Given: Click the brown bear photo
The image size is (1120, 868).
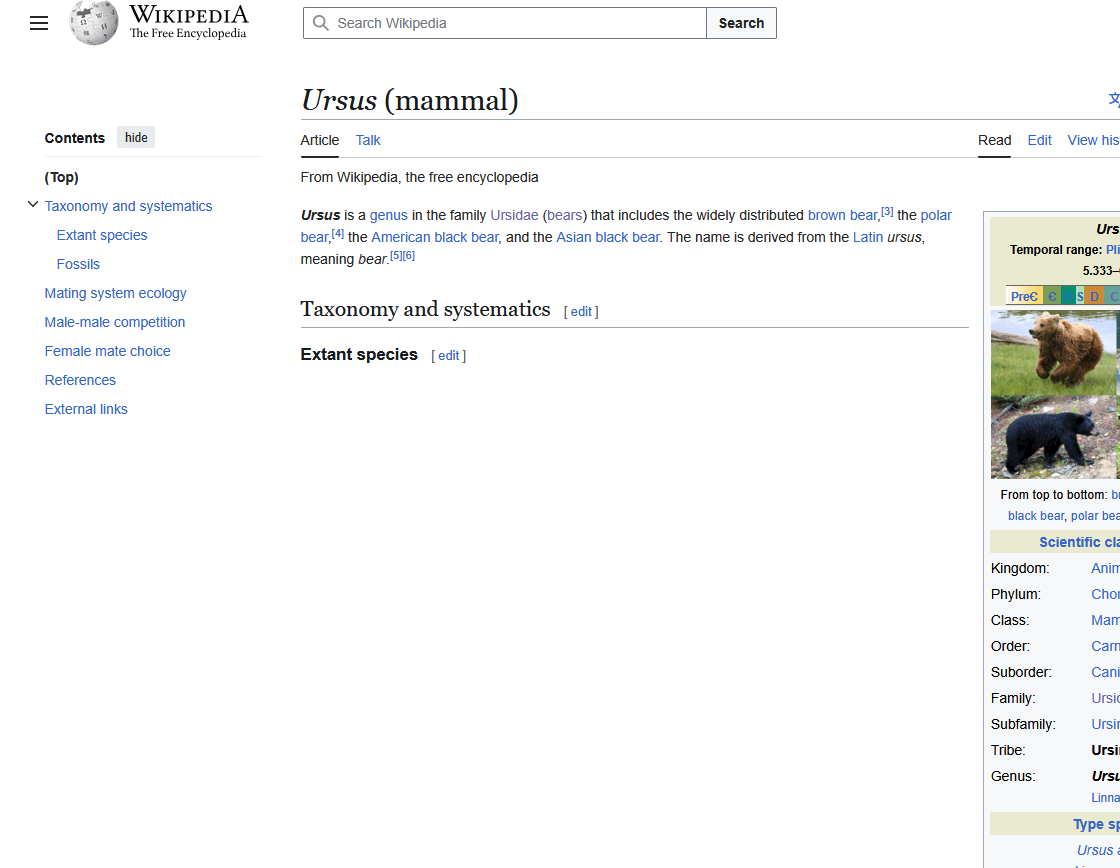Looking at the screenshot, I should coord(1054,349).
